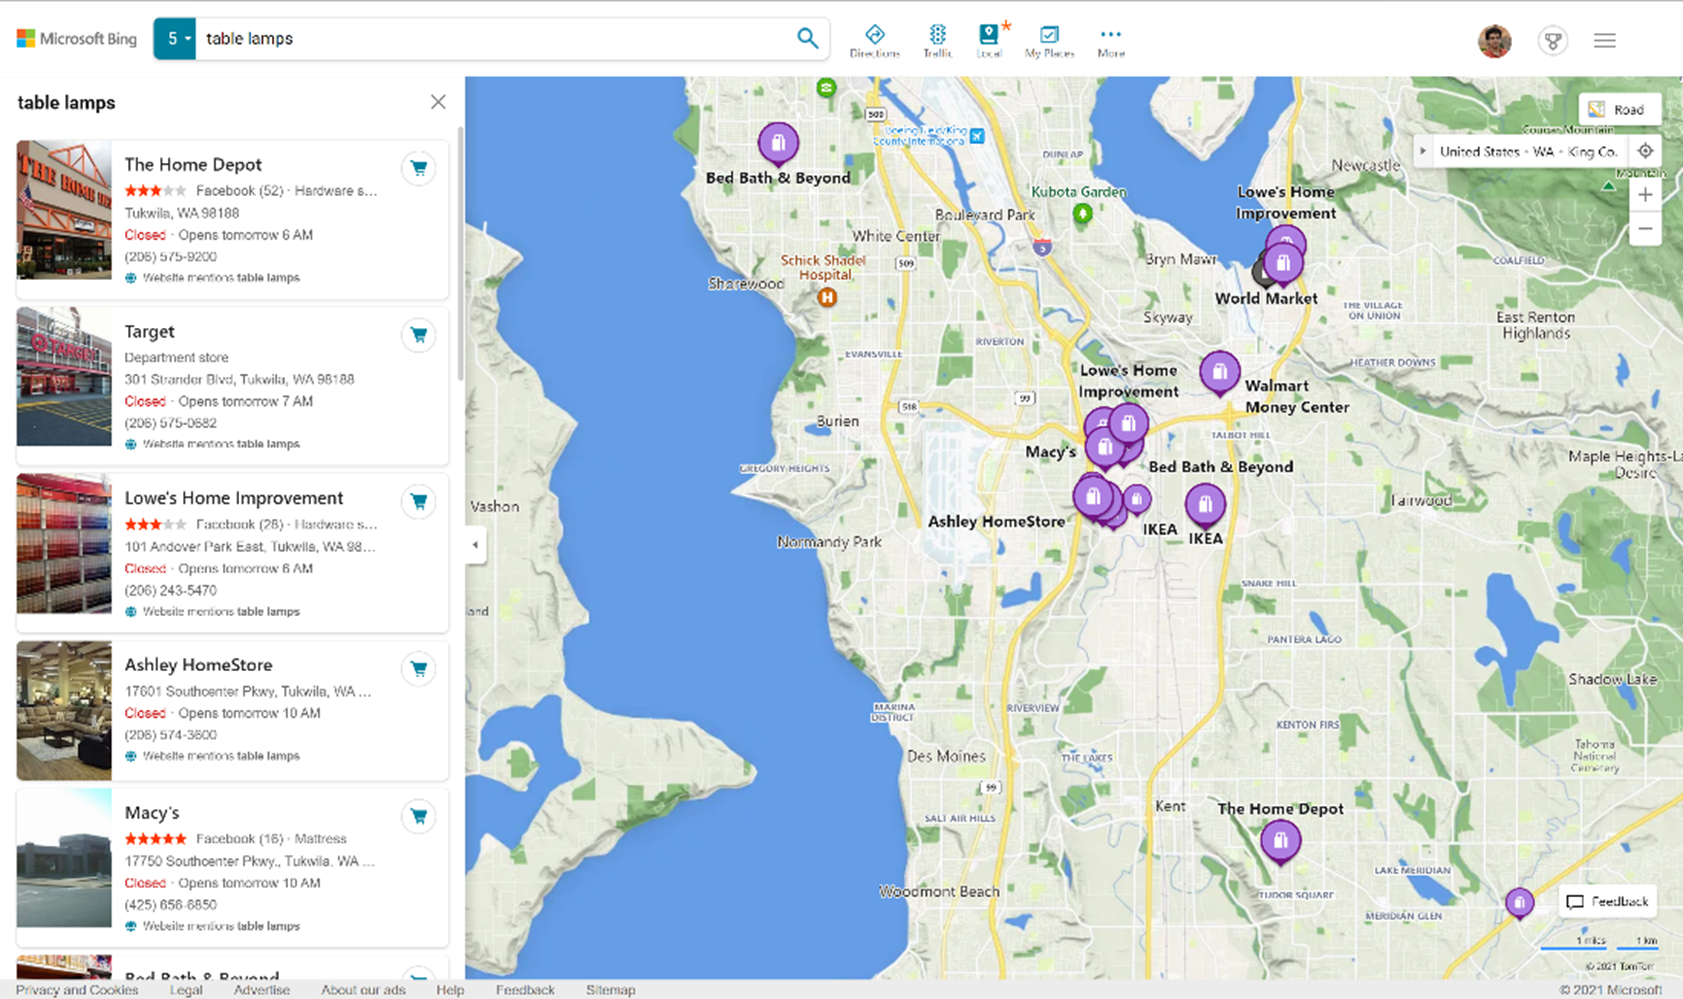The width and height of the screenshot is (1683, 999).
Task: Open the Ashley HomeStore listing title
Action: click(198, 665)
